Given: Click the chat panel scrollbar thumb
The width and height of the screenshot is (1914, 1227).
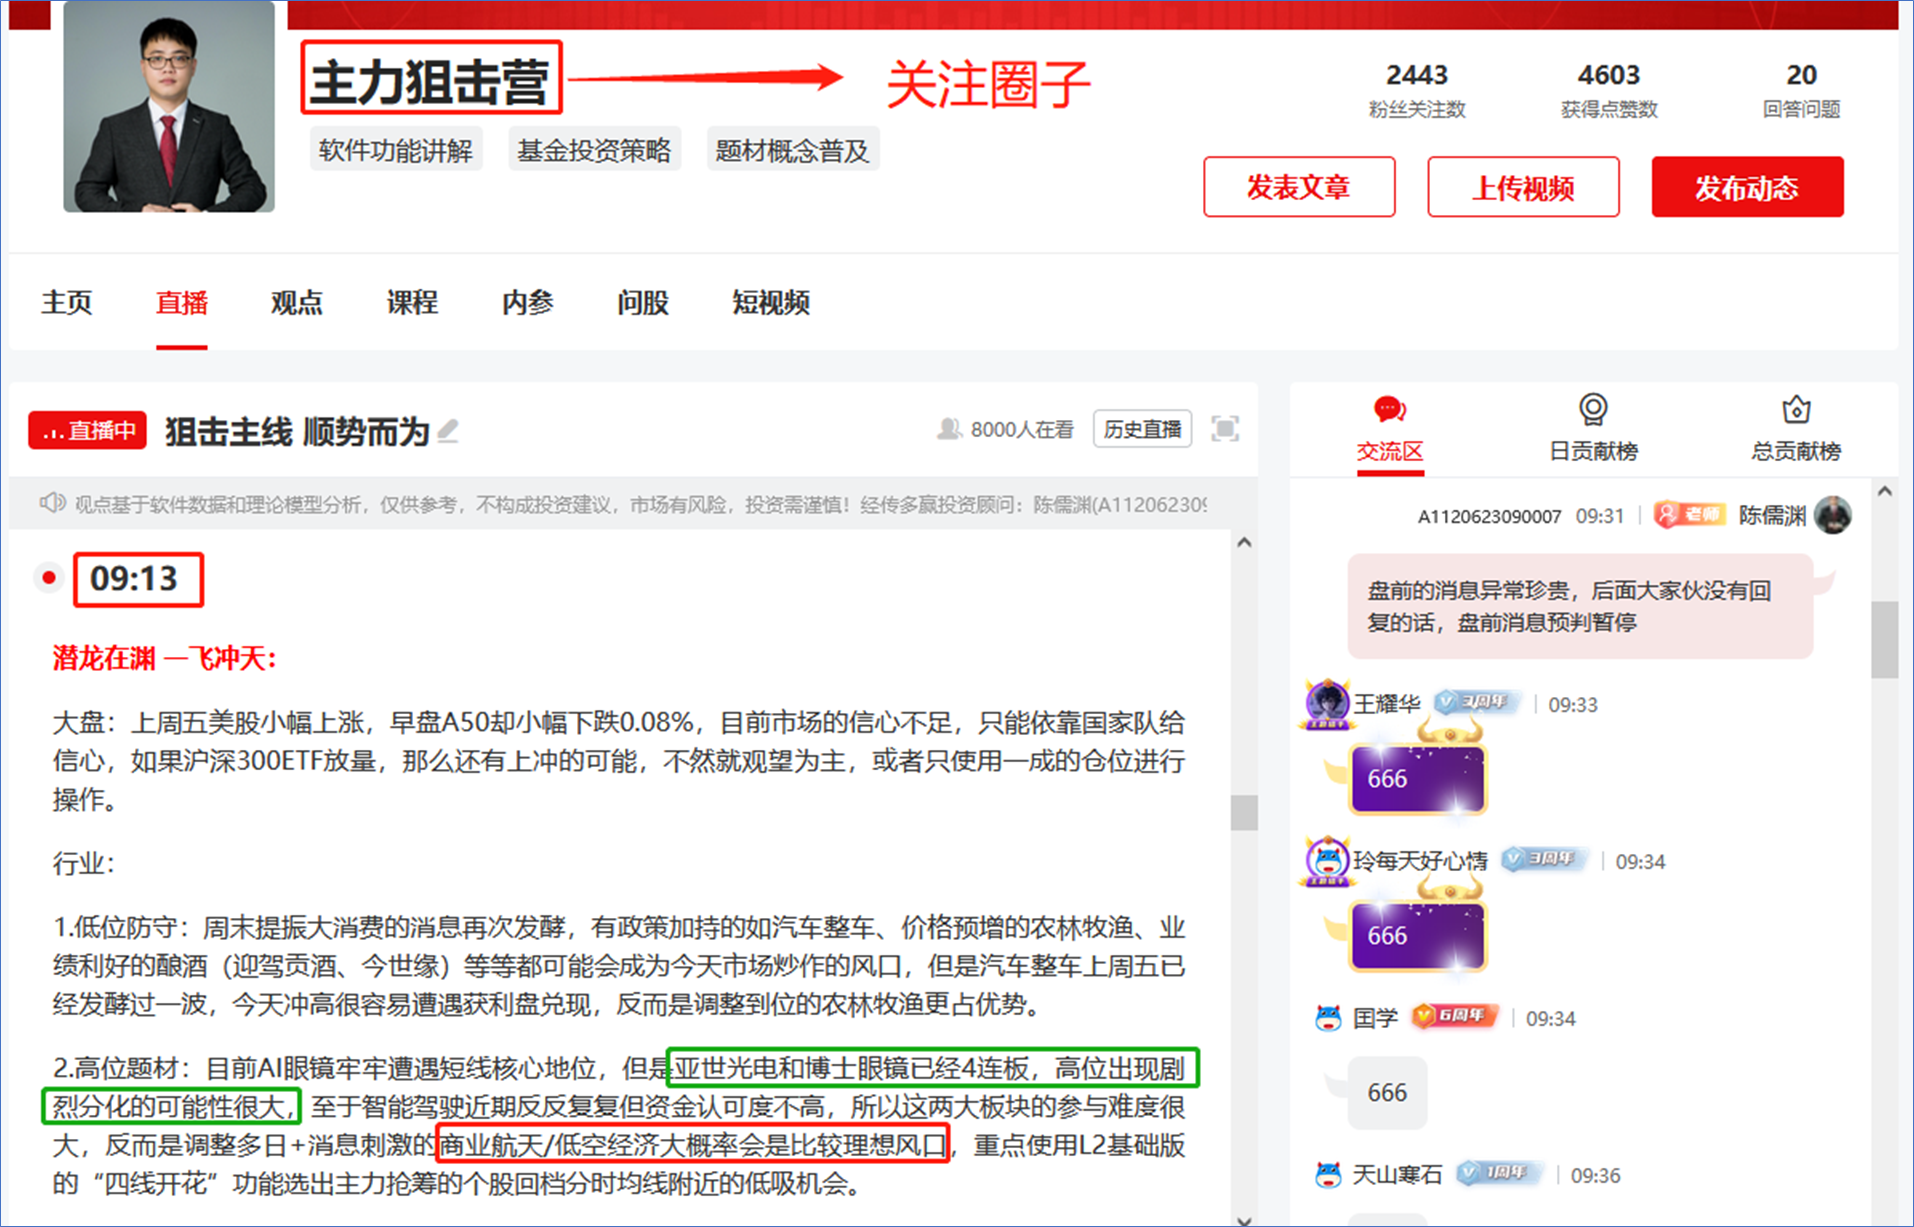Looking at the screenshot, I should [1884, 640].
